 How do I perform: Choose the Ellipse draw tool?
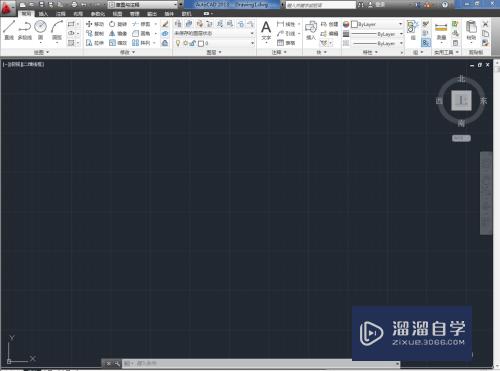[71, 33]
